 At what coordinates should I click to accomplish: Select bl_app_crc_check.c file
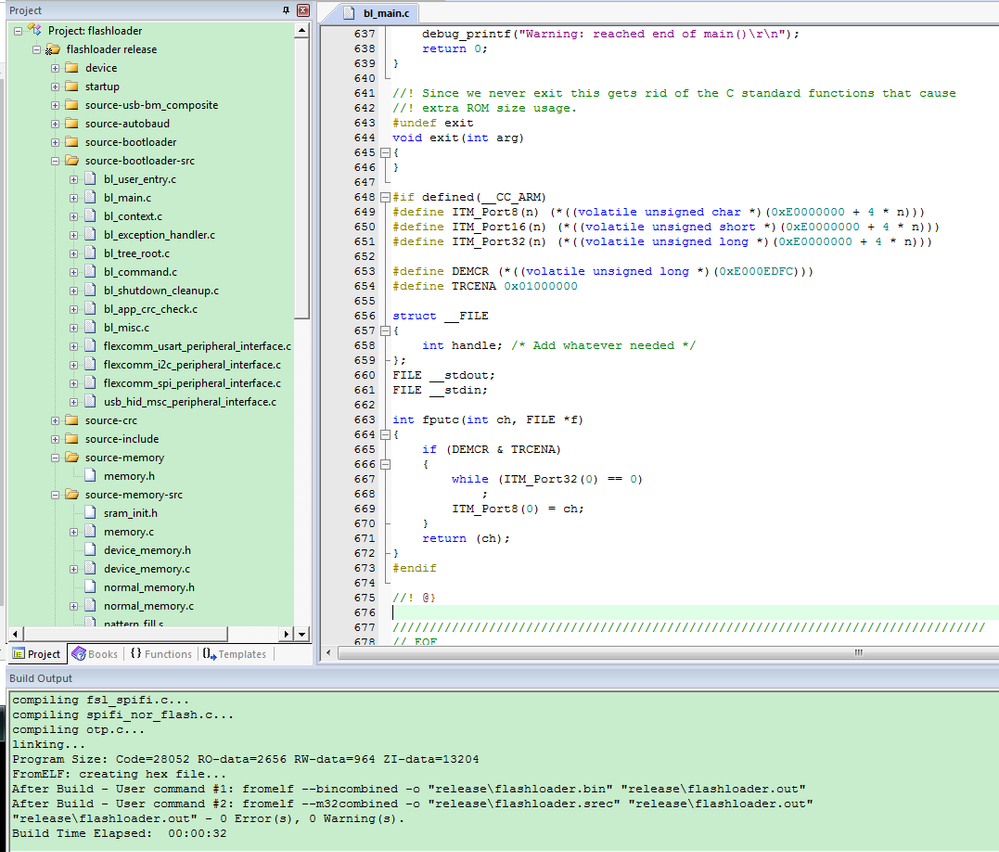pyautogui.click(x=150, y=309)
